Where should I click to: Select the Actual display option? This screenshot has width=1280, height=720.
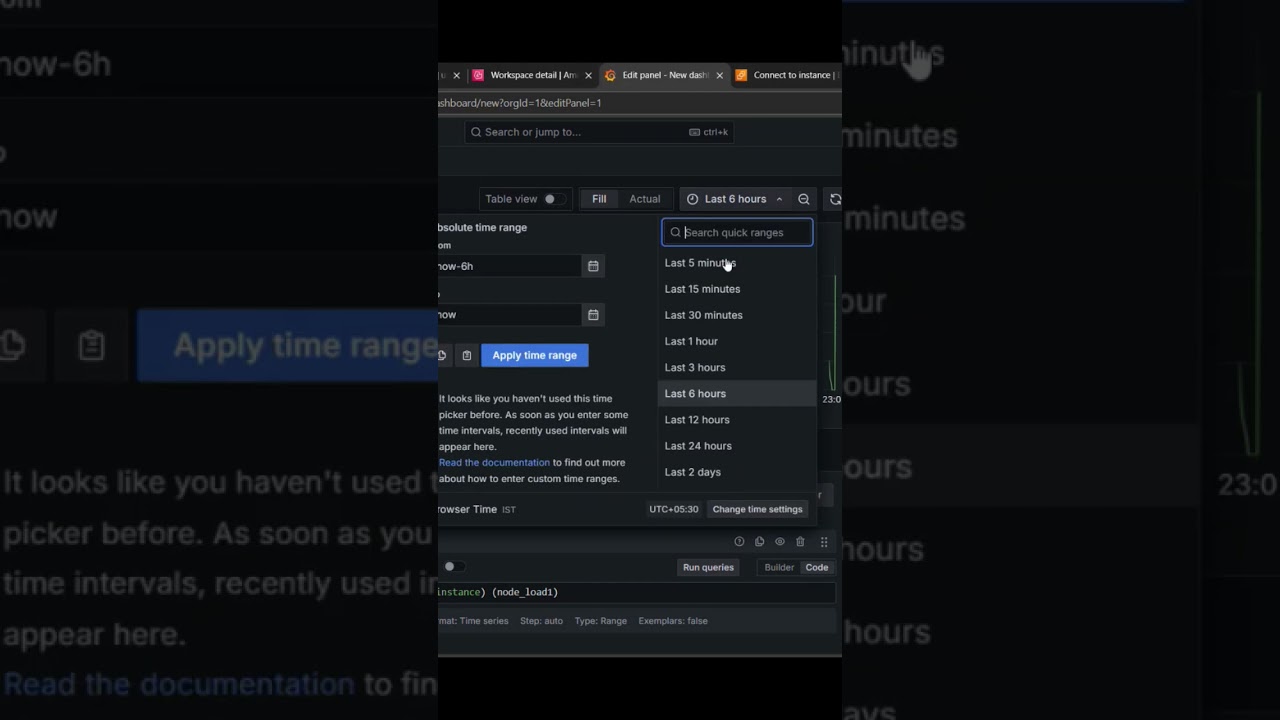(645, 199)
